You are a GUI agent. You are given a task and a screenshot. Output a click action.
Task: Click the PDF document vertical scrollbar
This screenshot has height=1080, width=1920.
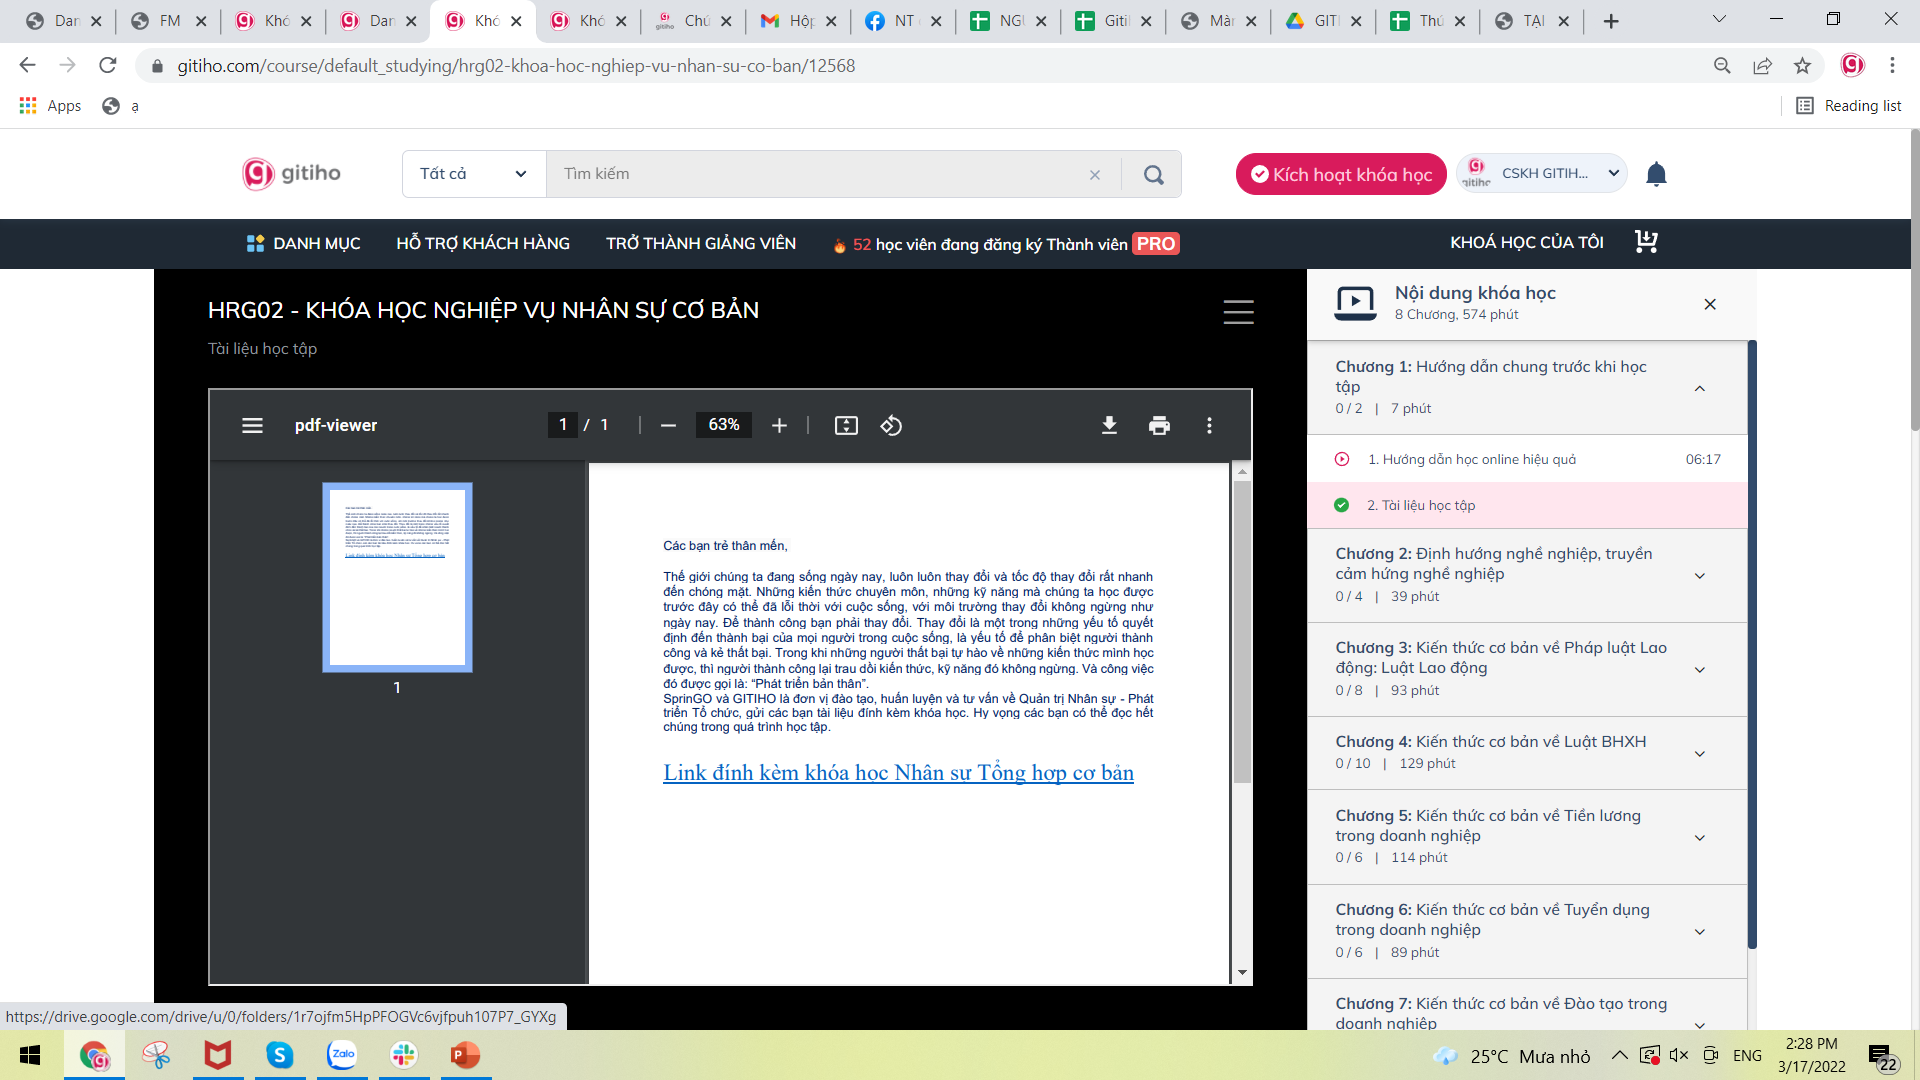point(1242,632)
